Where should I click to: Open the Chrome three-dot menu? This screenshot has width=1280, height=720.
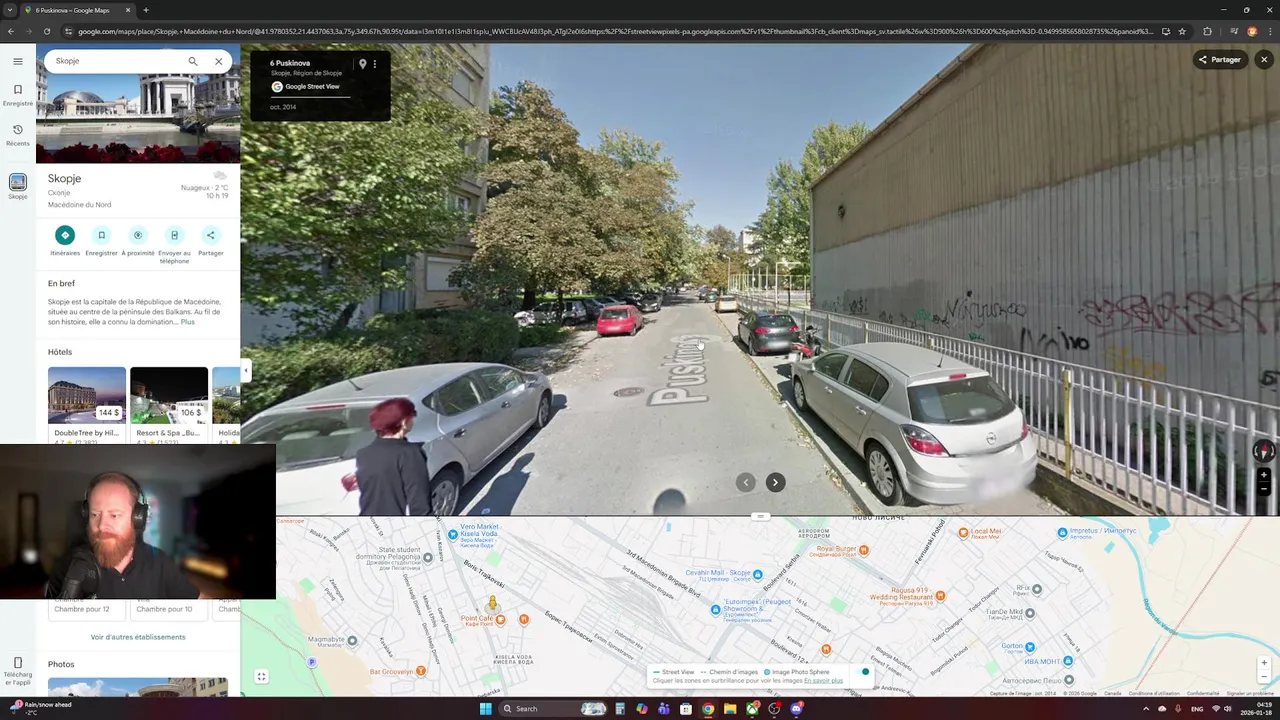1270,31
